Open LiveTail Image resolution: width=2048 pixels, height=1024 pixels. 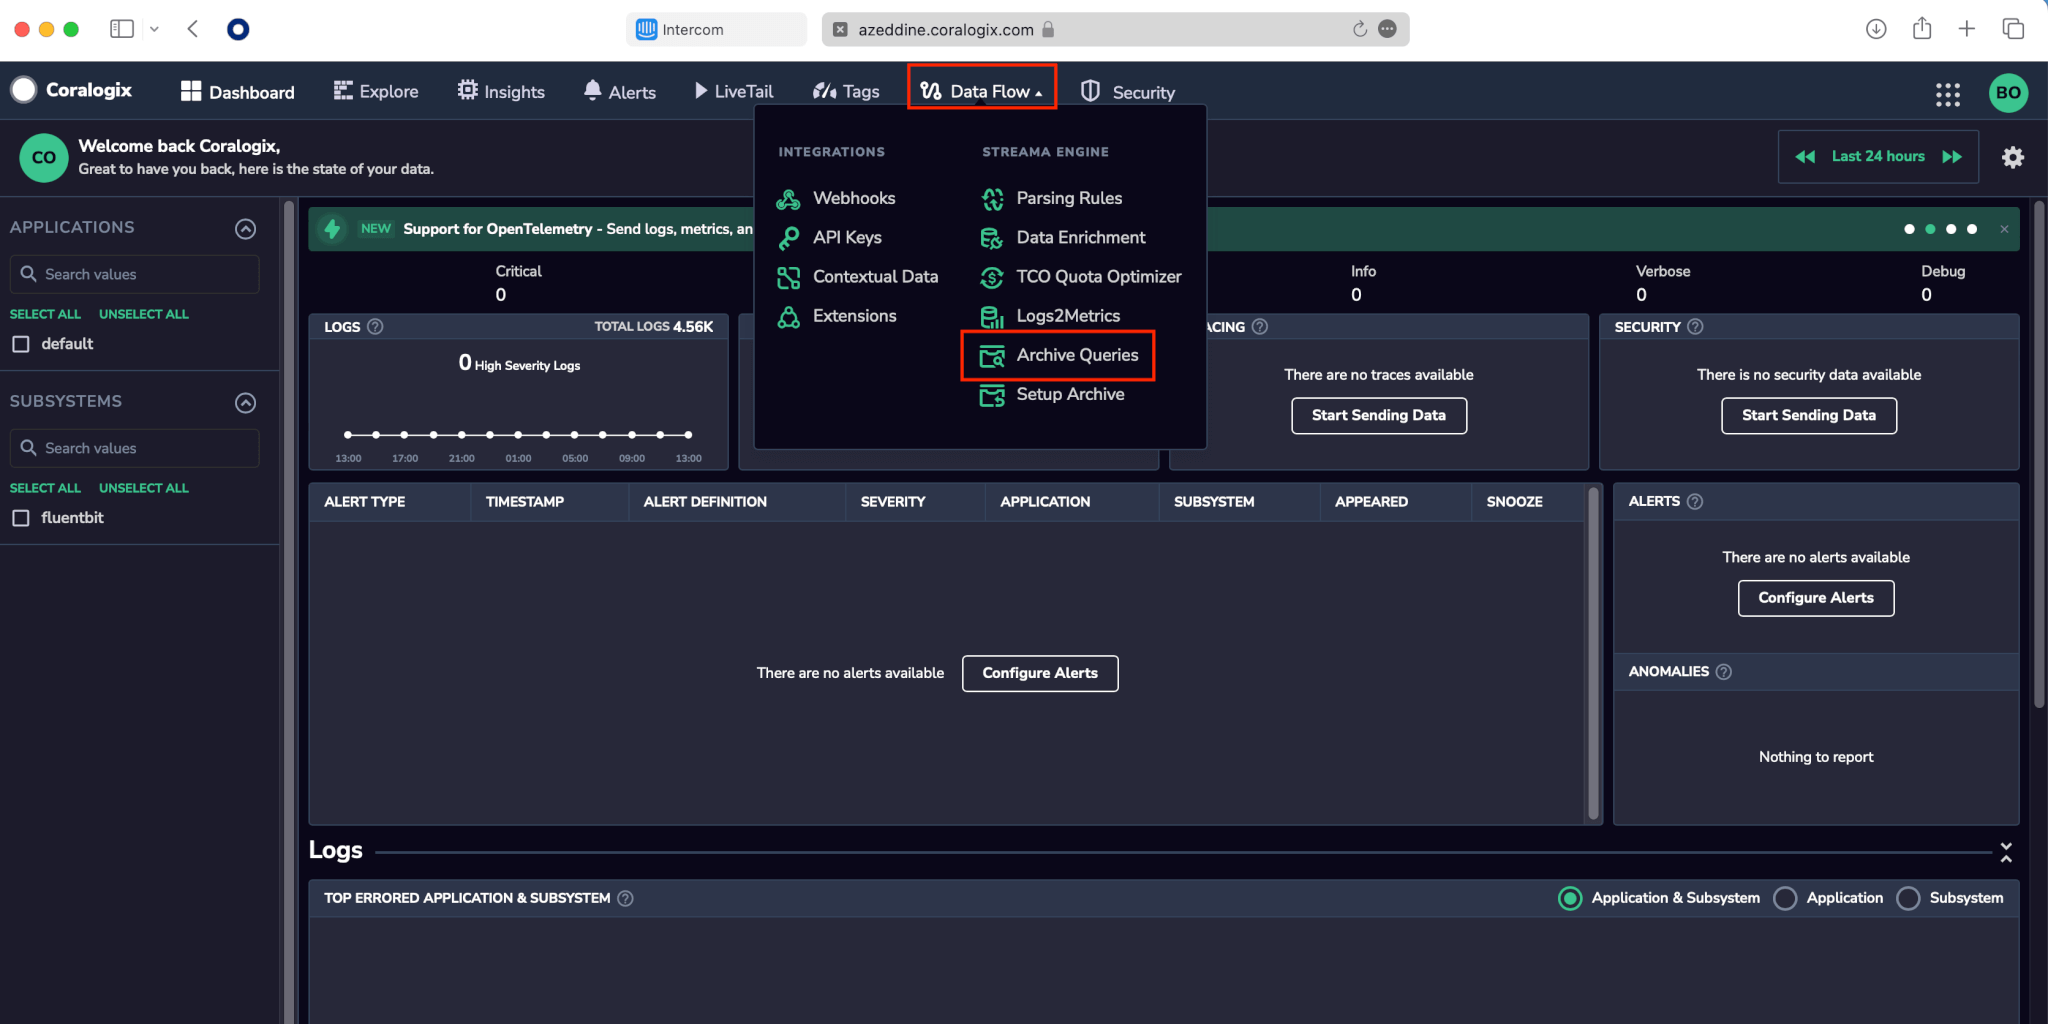734,91
